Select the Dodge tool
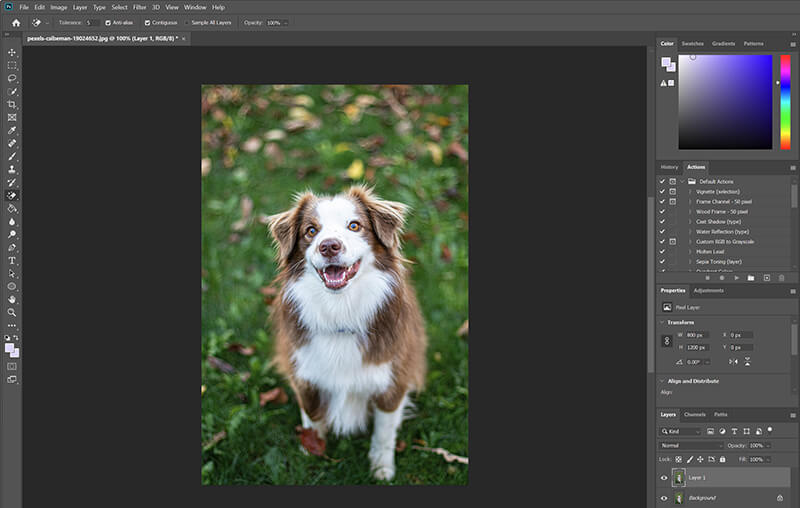 pos(12,235)
